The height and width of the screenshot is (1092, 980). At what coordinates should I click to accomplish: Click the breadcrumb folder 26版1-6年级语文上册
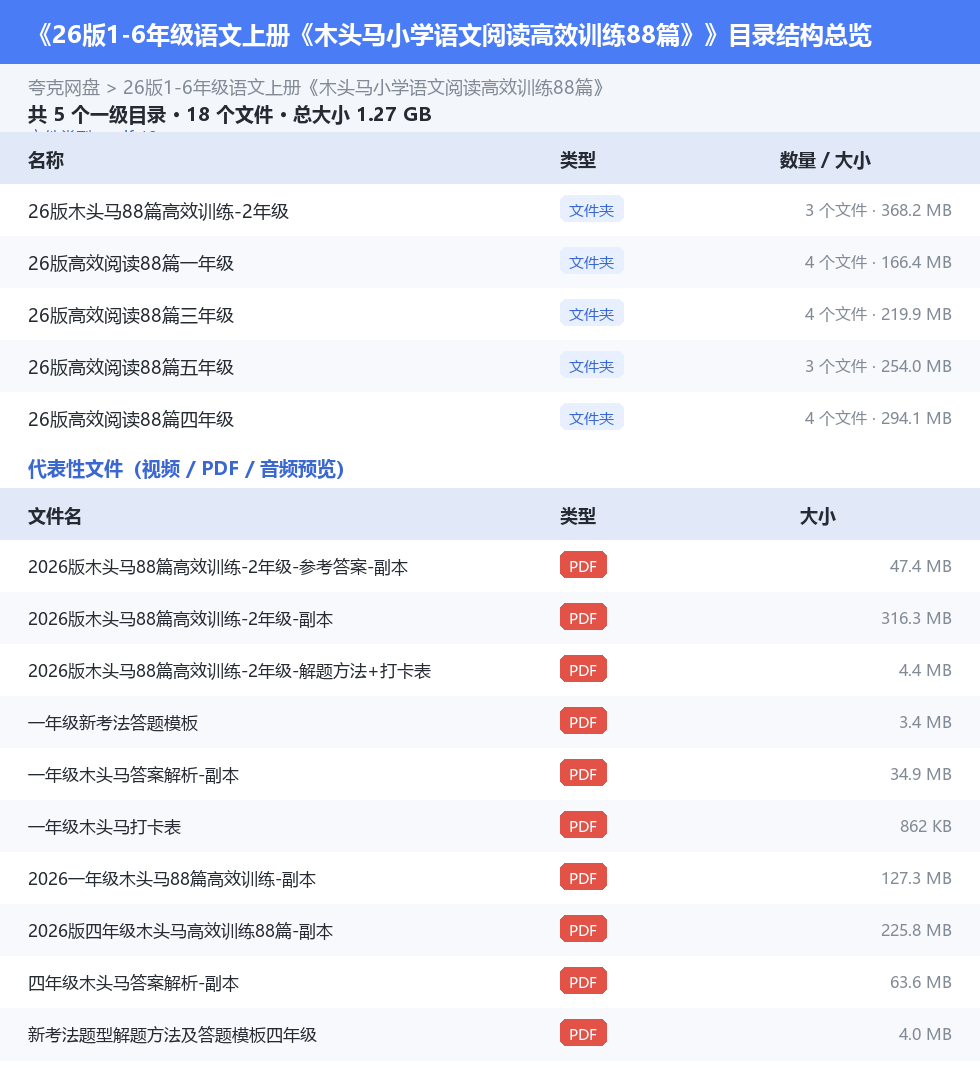(x=363, y=88)
